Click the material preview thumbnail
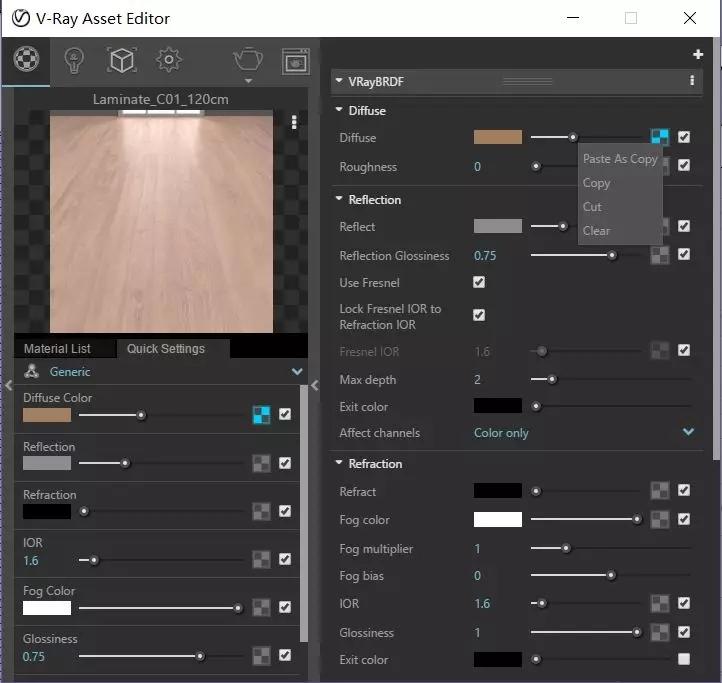Image resolution: width=722 pixels, height=683 pixels. click(161, 221)
